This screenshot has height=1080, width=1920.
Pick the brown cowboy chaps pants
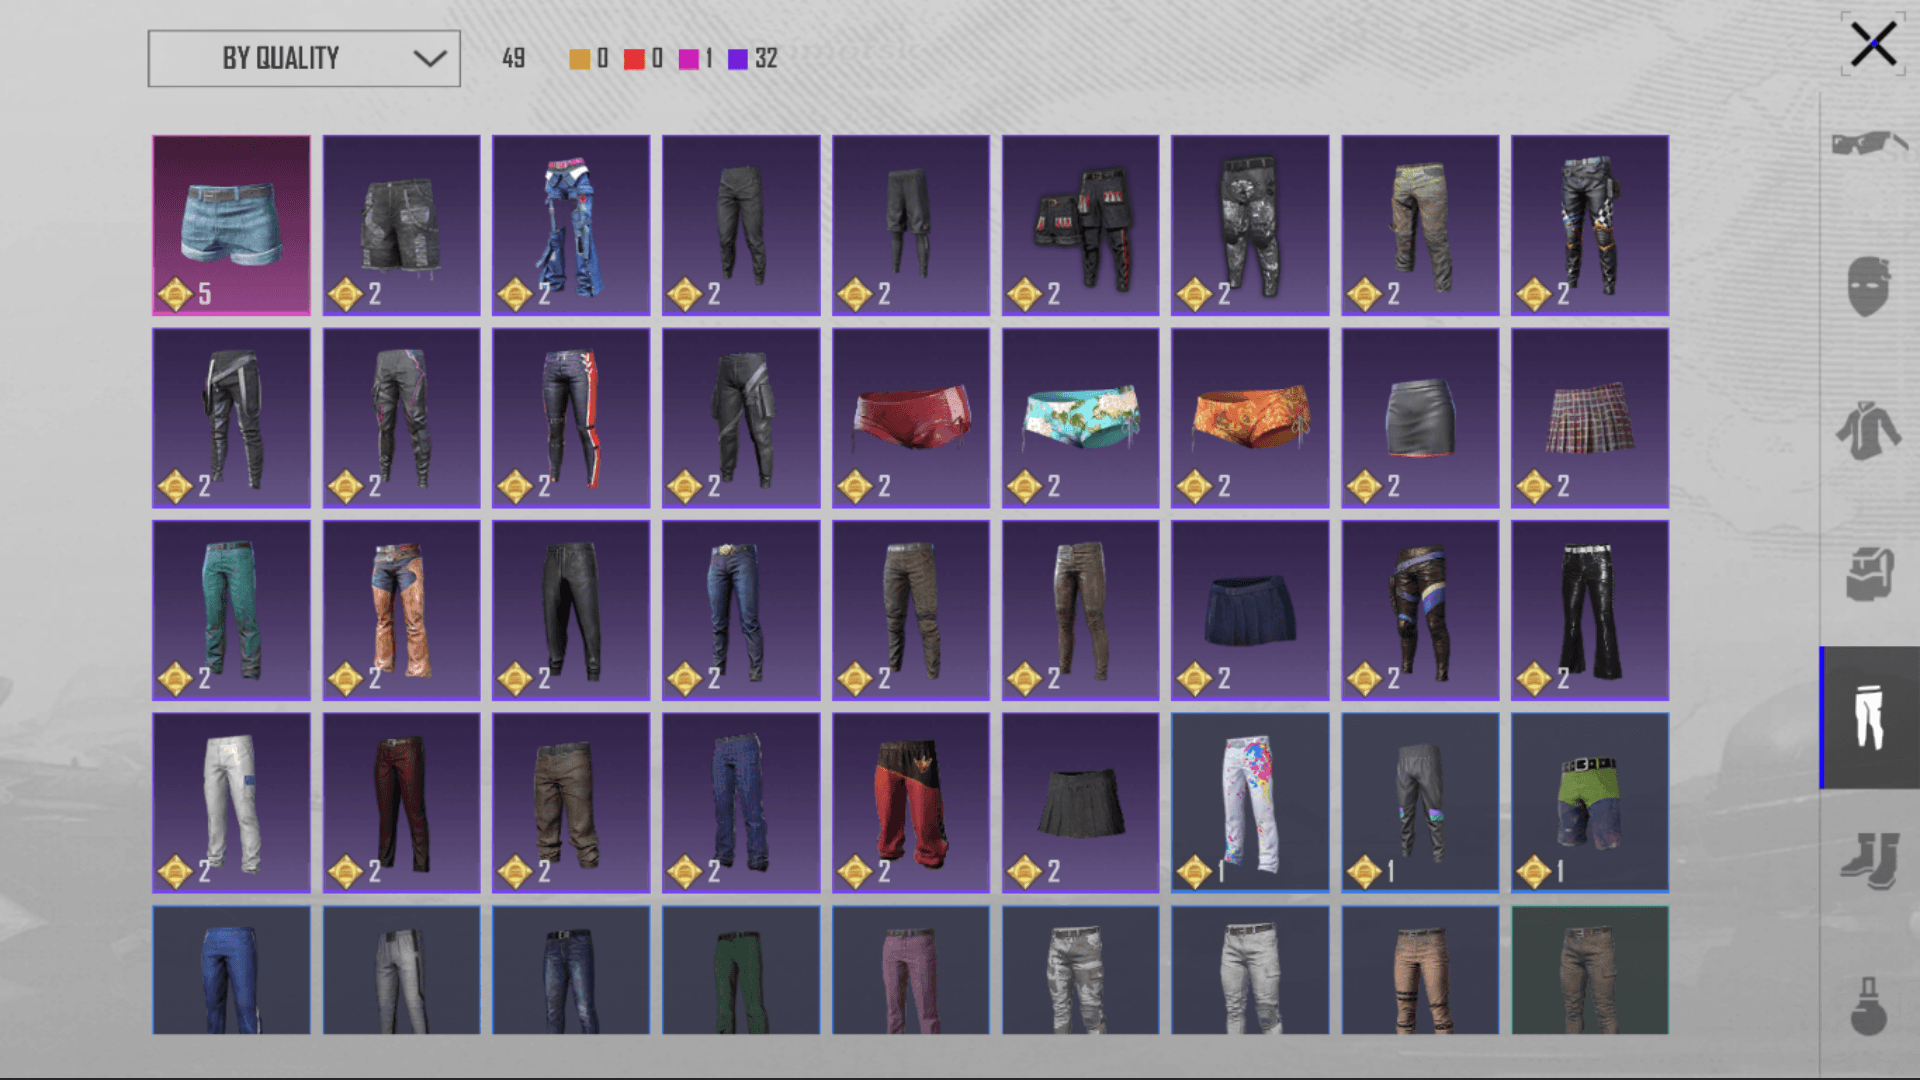(x=401, y=610)
